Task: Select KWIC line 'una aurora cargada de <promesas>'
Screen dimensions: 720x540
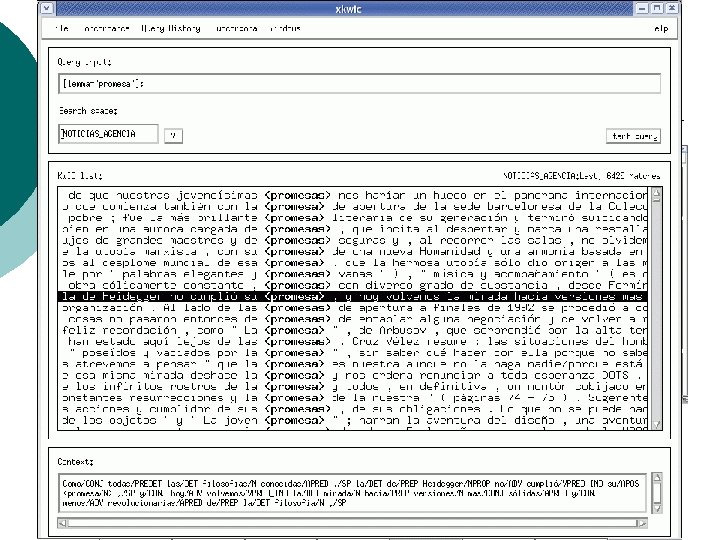Action: [x=354, y=229]
